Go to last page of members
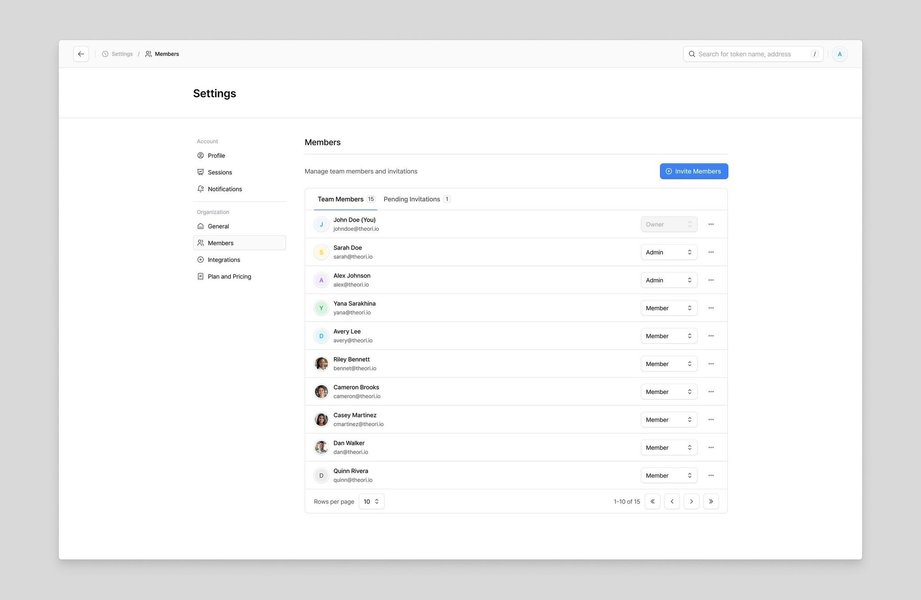This screenshot has width=921, height=600. [x=711, y=502]
